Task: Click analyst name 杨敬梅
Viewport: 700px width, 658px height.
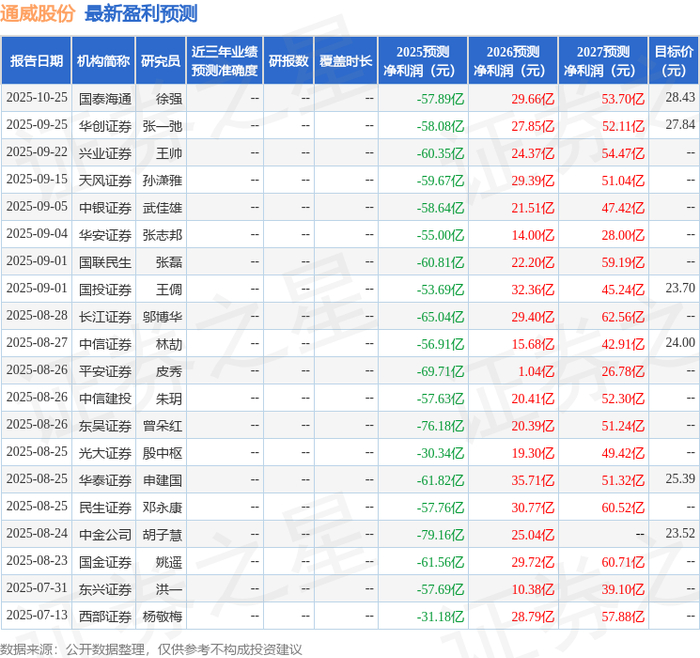Action: (x=162, y=616)
